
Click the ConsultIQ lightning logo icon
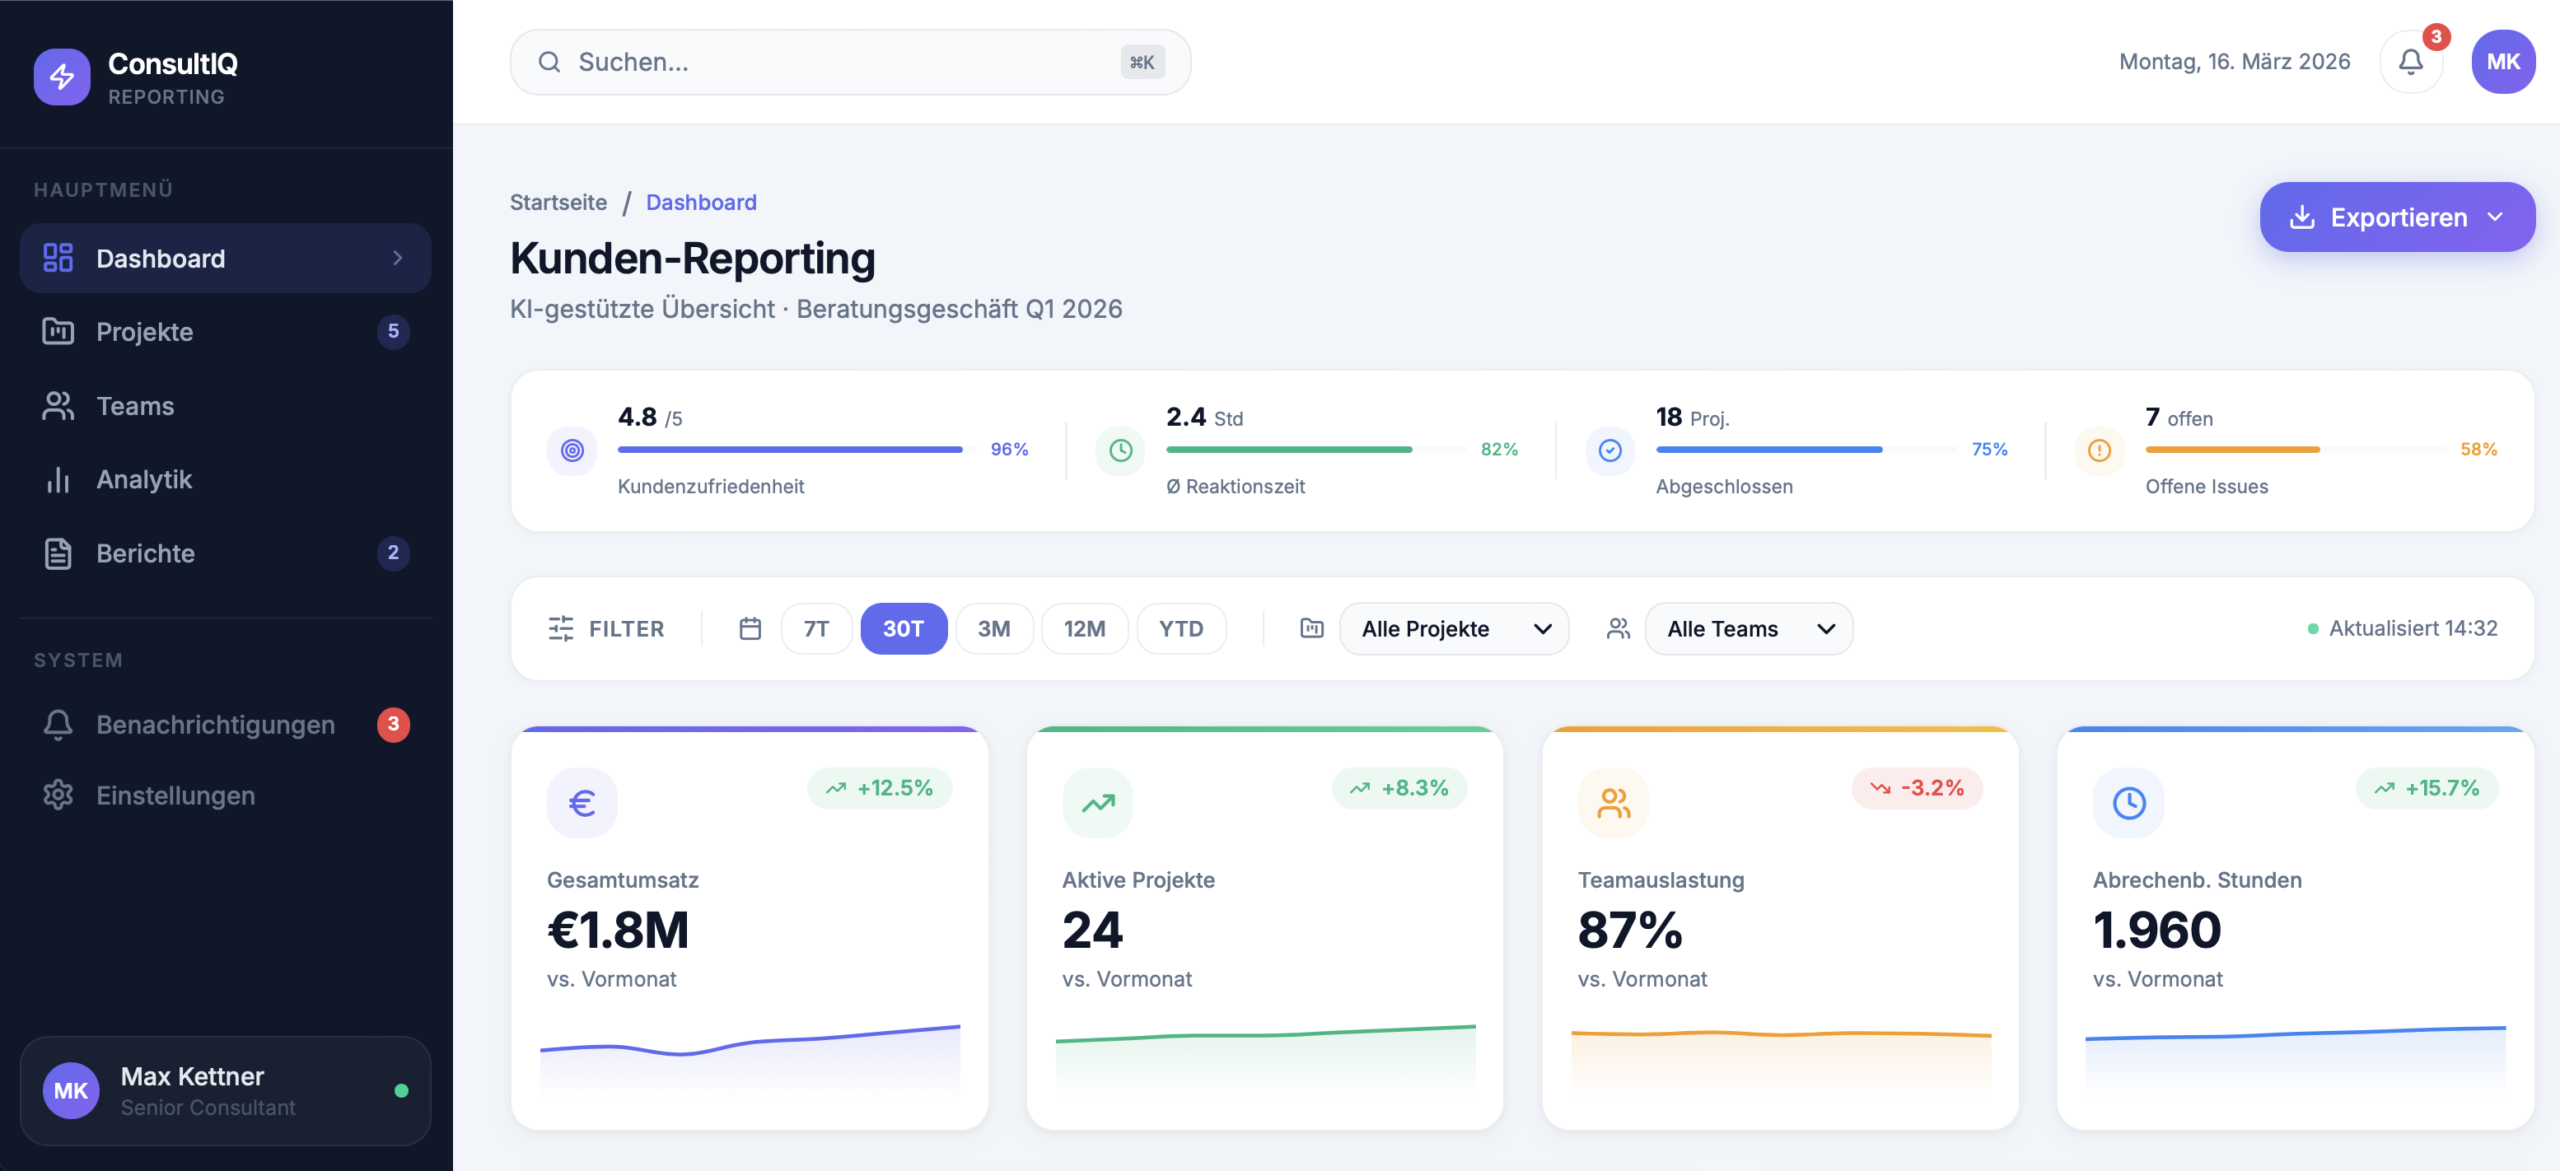(x=62, y=77)
